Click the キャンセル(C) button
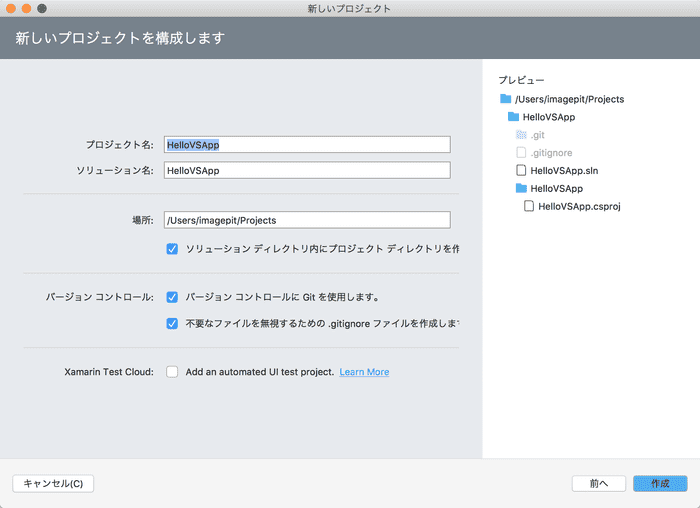The image size is (700, 508). click(x=53, y=483)
